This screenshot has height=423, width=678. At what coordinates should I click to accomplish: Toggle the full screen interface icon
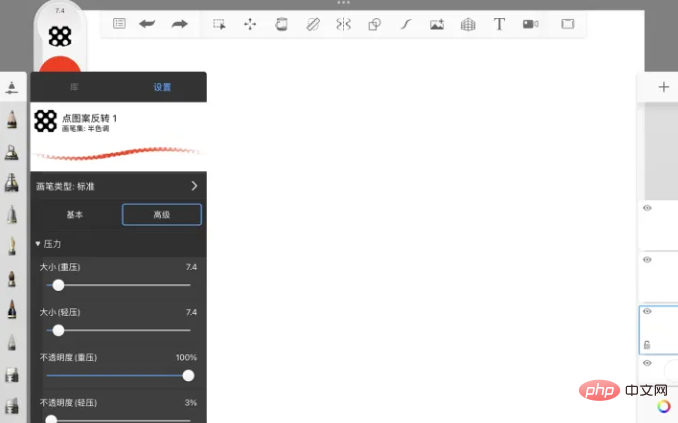tap(568, 24)
